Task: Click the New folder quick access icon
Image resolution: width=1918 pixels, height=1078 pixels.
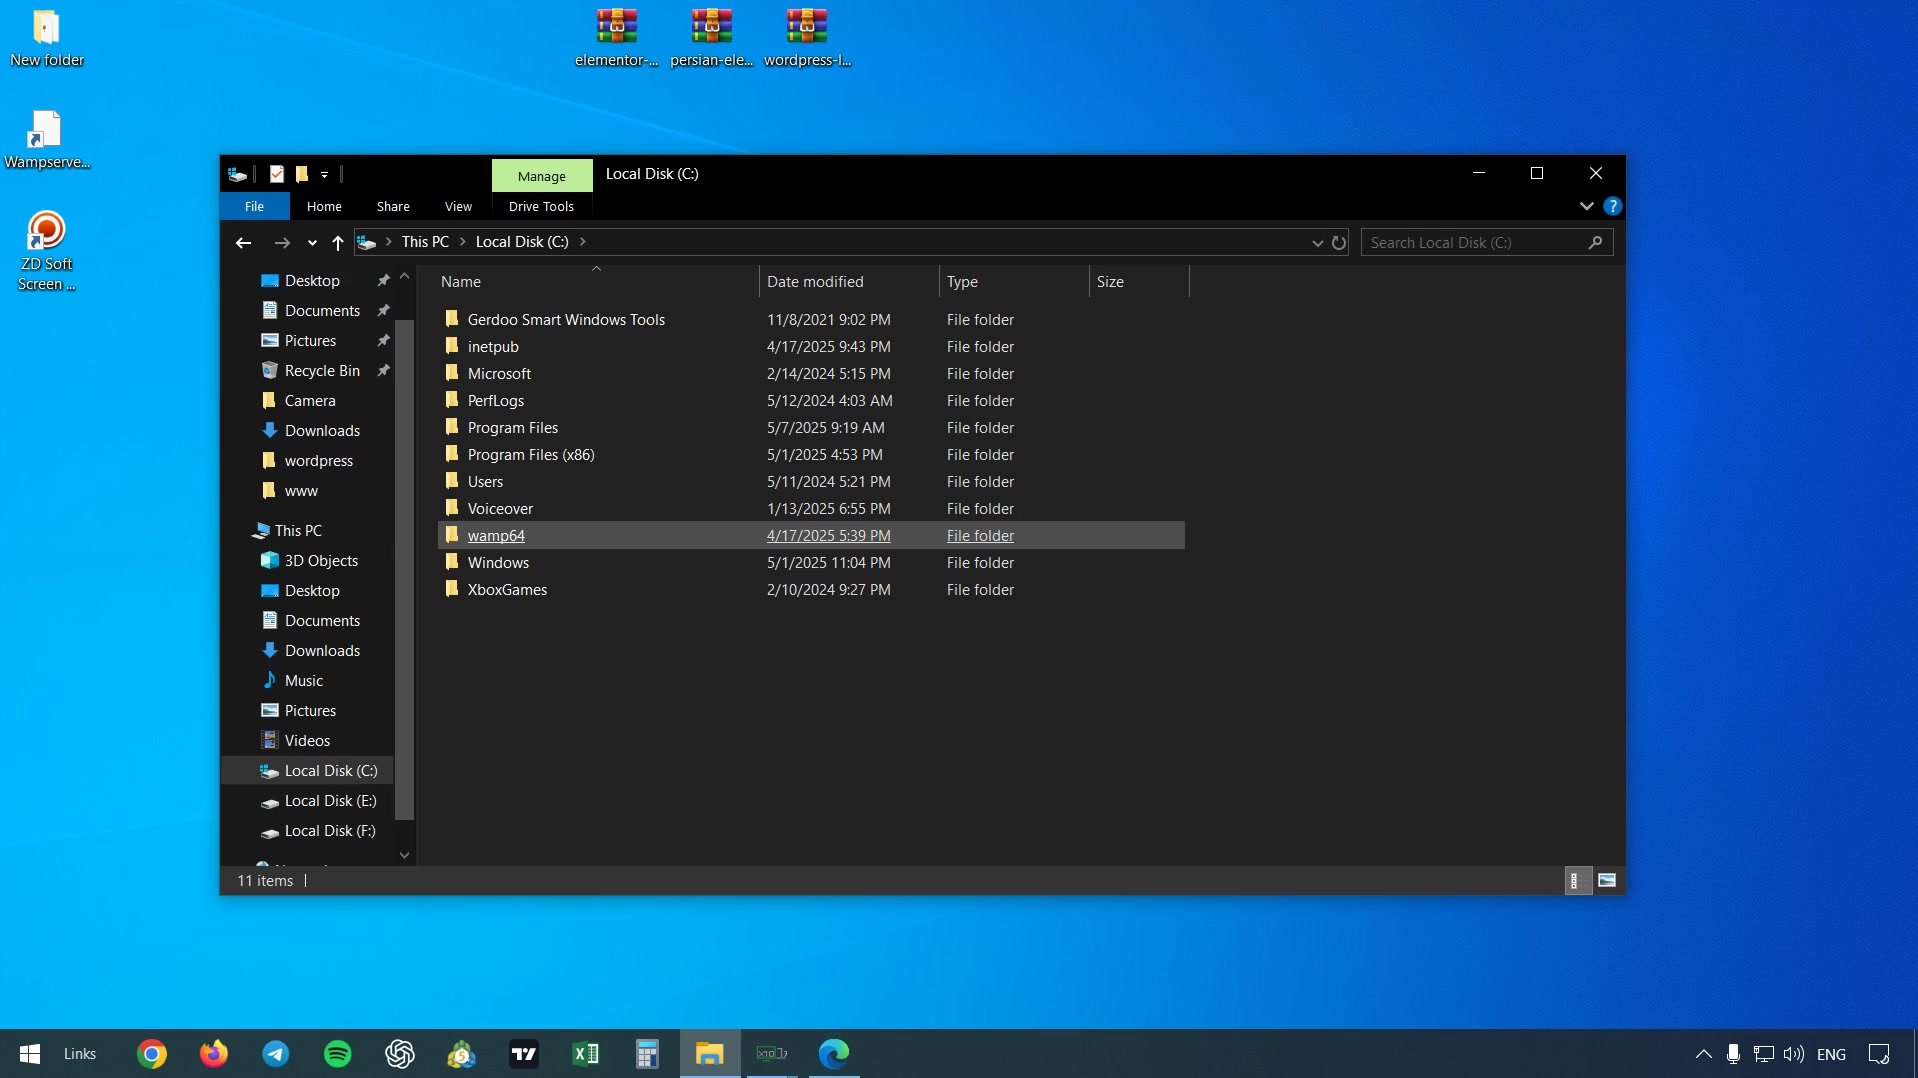Action: click(302, 174)
